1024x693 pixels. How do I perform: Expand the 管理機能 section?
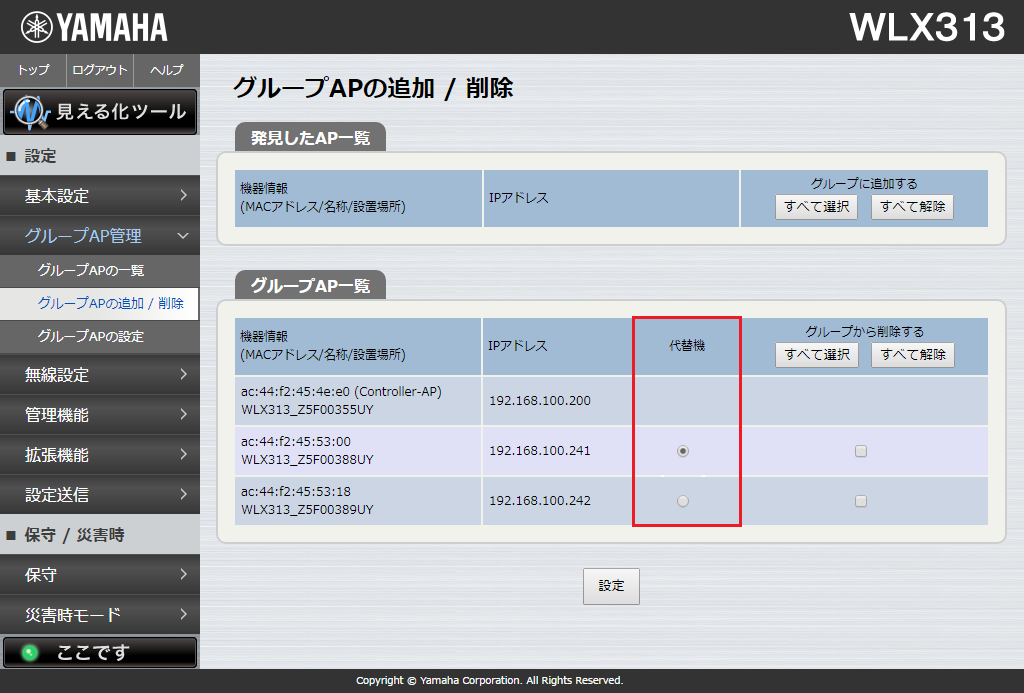pyautogui.click(x=100, y=414)
